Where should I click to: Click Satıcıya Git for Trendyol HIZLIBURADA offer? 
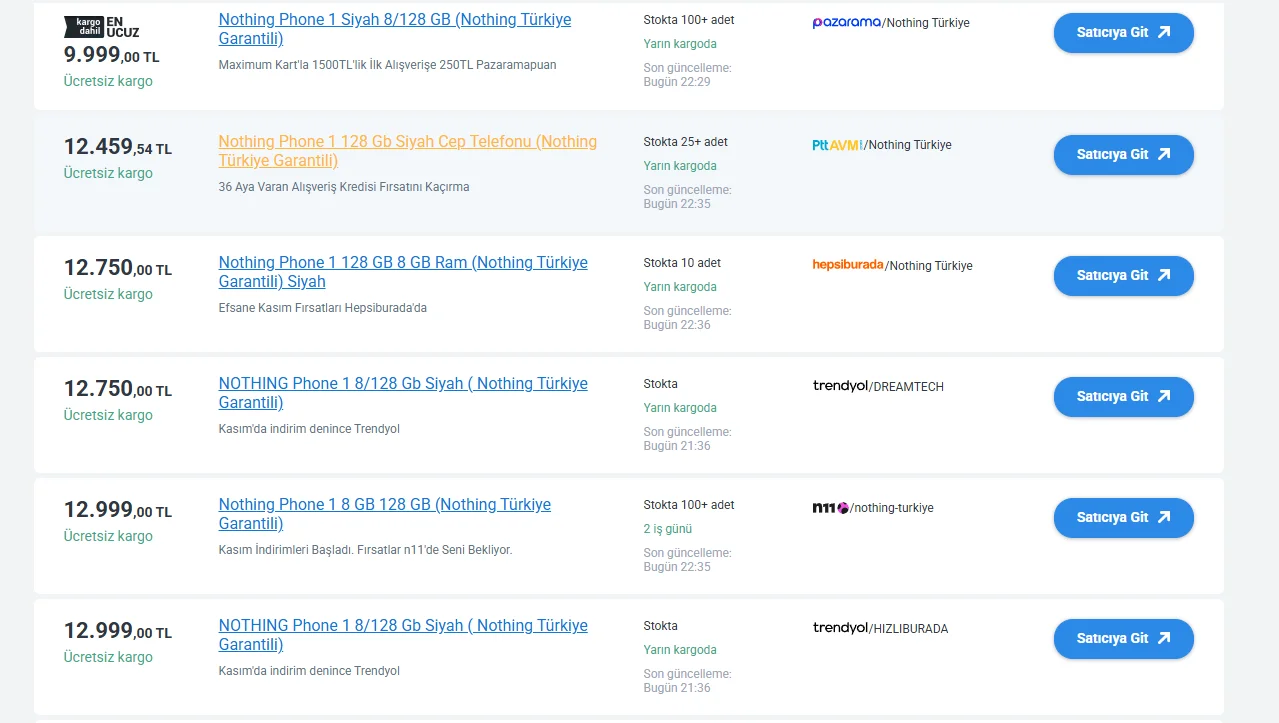[x=1123, y=639]
